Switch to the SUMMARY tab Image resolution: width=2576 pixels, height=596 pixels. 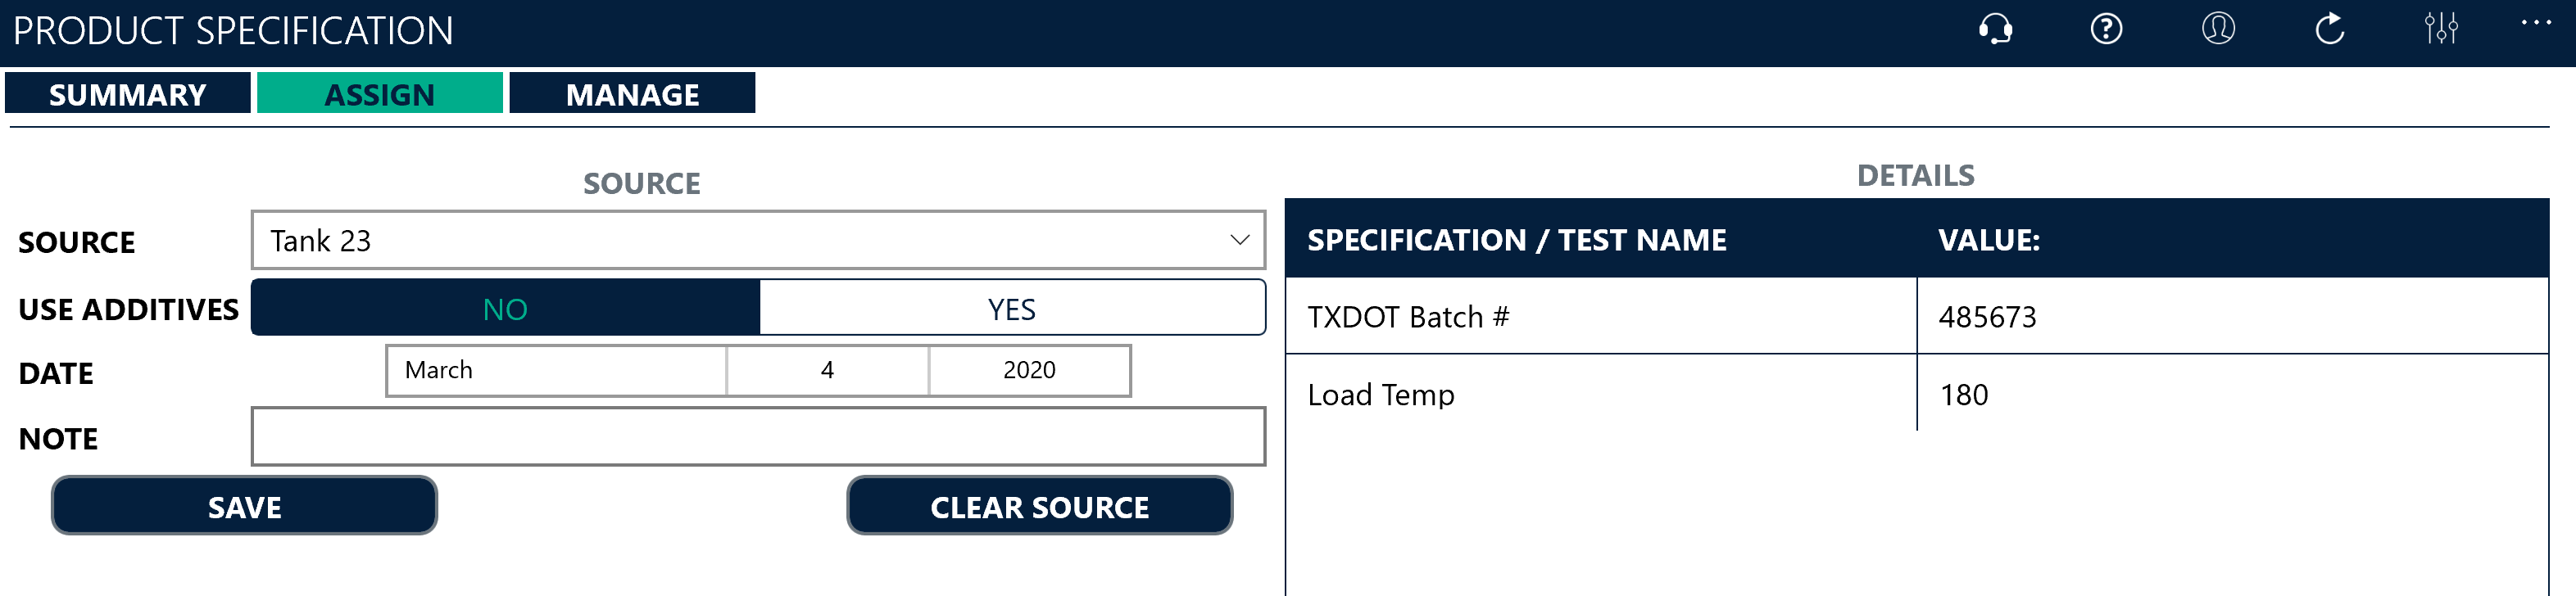(127, 94)
